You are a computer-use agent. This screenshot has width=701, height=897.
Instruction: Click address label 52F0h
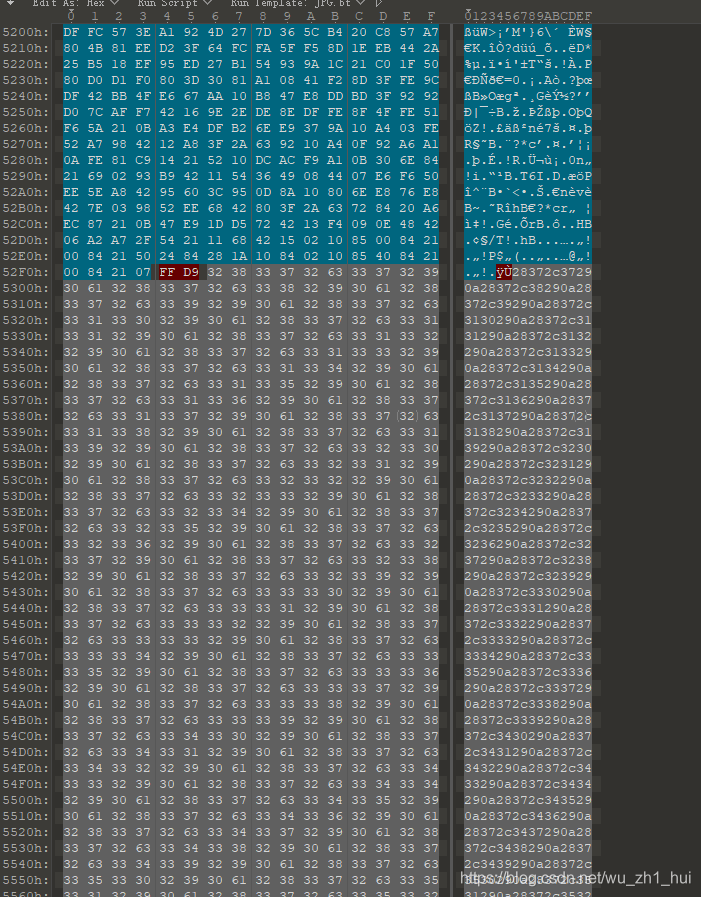(26, 272)
